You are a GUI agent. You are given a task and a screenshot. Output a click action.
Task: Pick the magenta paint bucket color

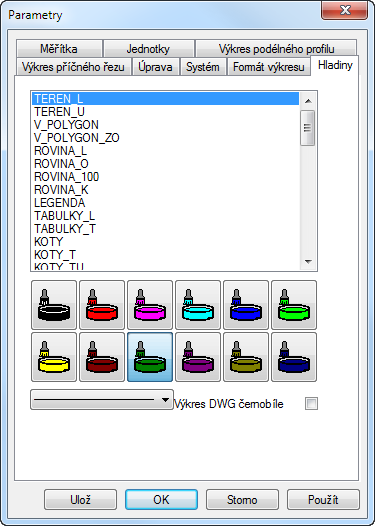point(150,305)
